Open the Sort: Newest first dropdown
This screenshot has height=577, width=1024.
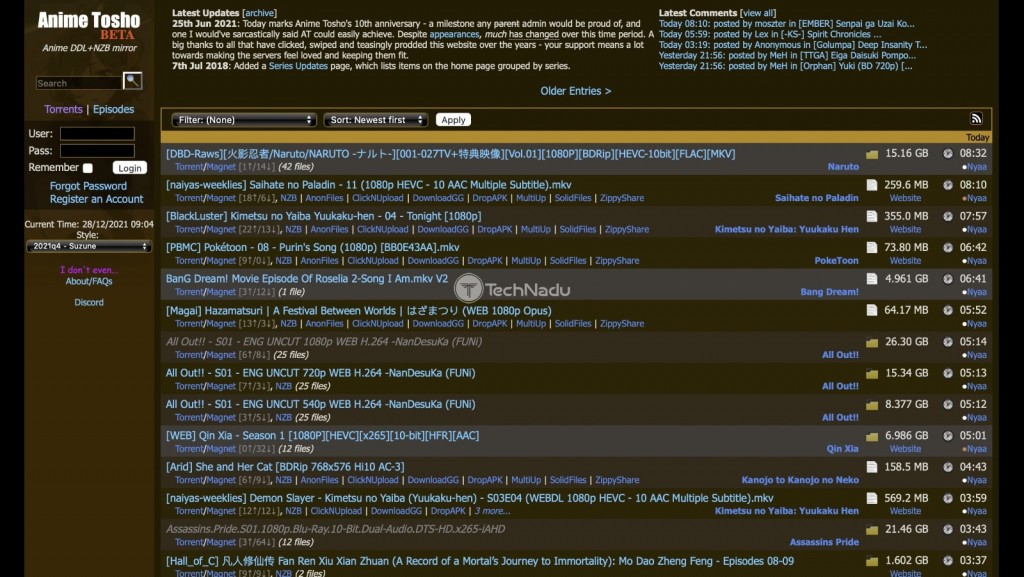(x=376, y=119)
